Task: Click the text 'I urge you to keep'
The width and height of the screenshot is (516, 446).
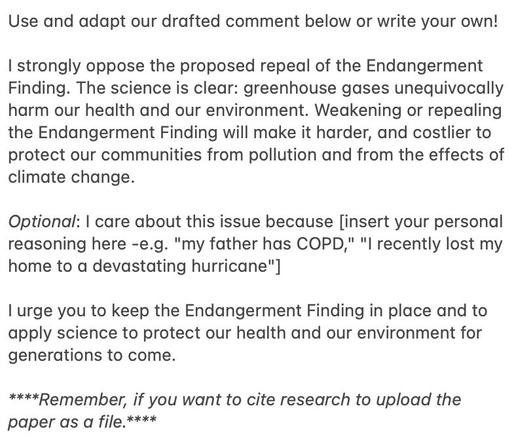Action: pyautogui.click(x=79, y=311)
